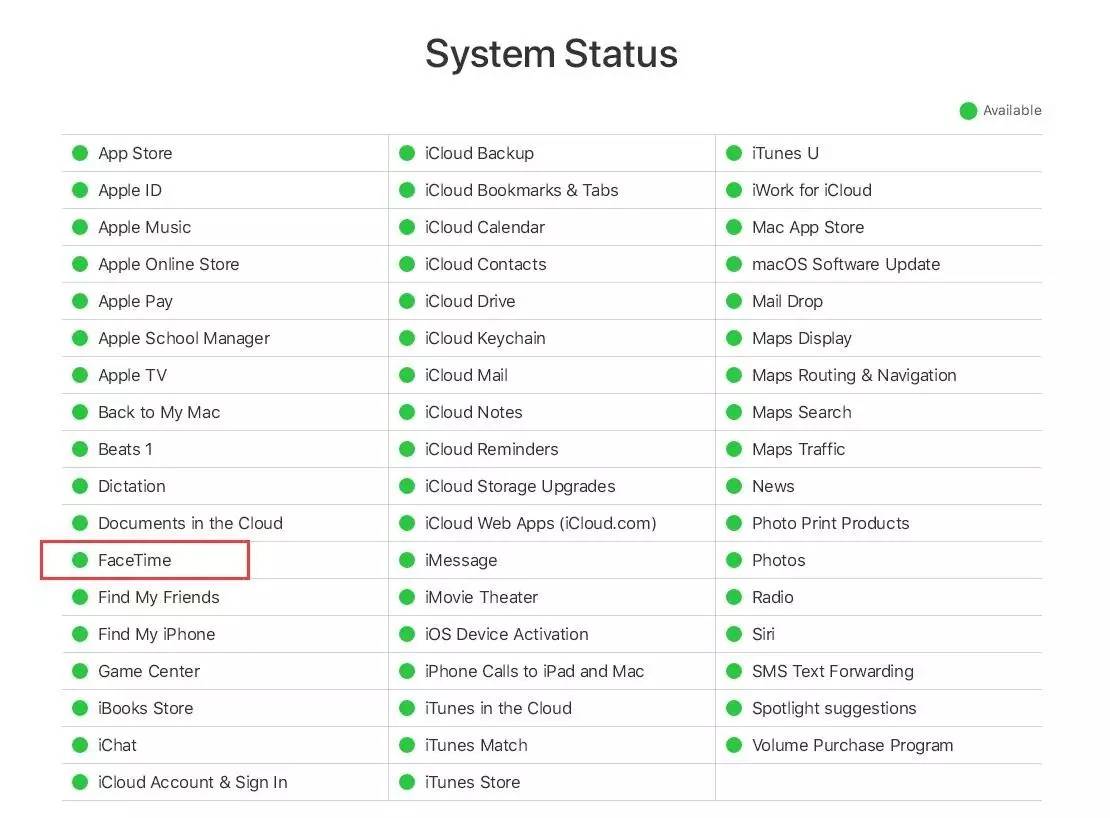Open the Volume Purchase Program entry
1110x818 pixels.
click(x=853, y=745)
